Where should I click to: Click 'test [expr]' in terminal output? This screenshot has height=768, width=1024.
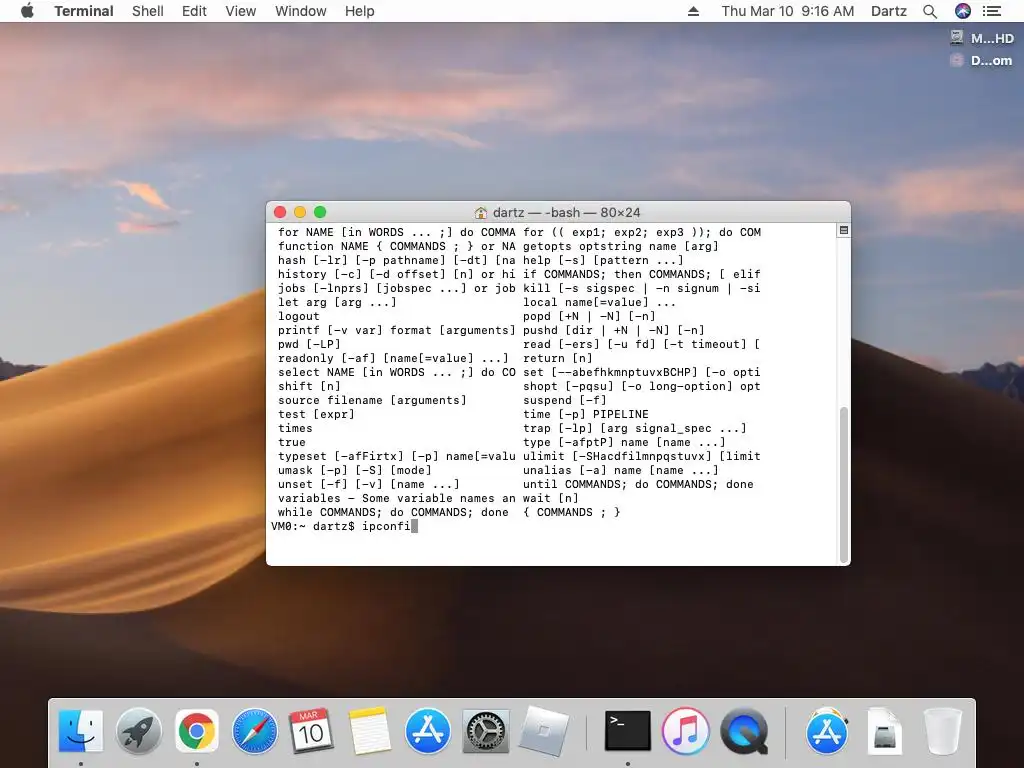(x=317, y=414)
